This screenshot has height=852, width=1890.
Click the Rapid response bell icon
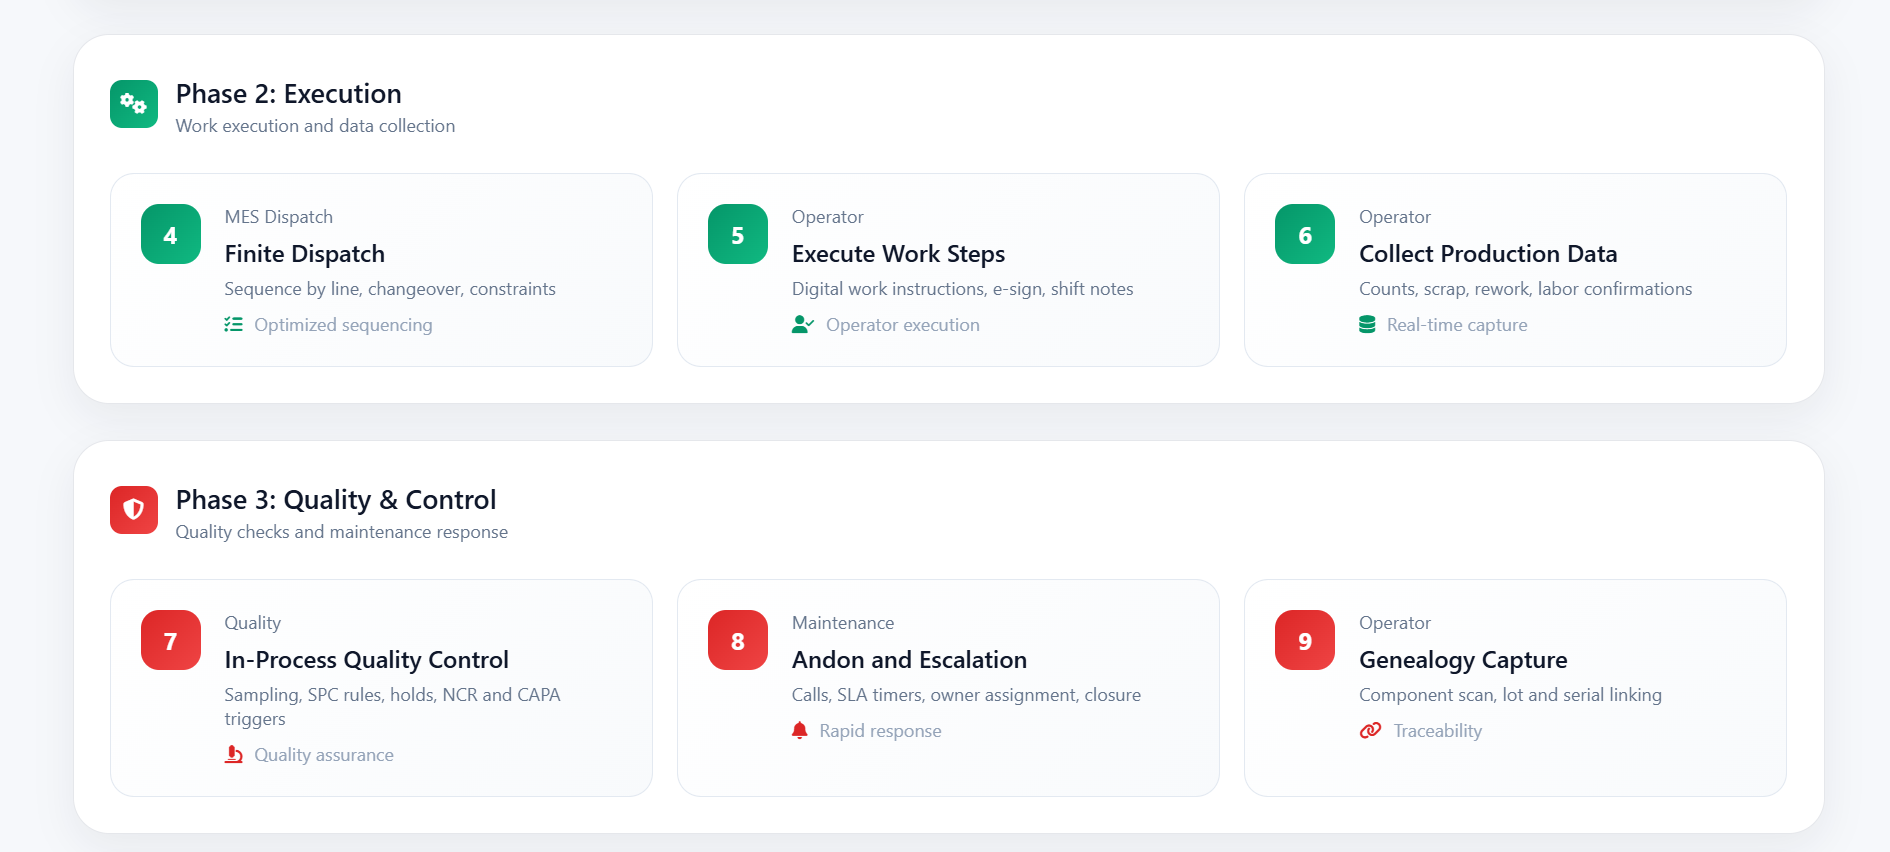[x=800, y=731]
